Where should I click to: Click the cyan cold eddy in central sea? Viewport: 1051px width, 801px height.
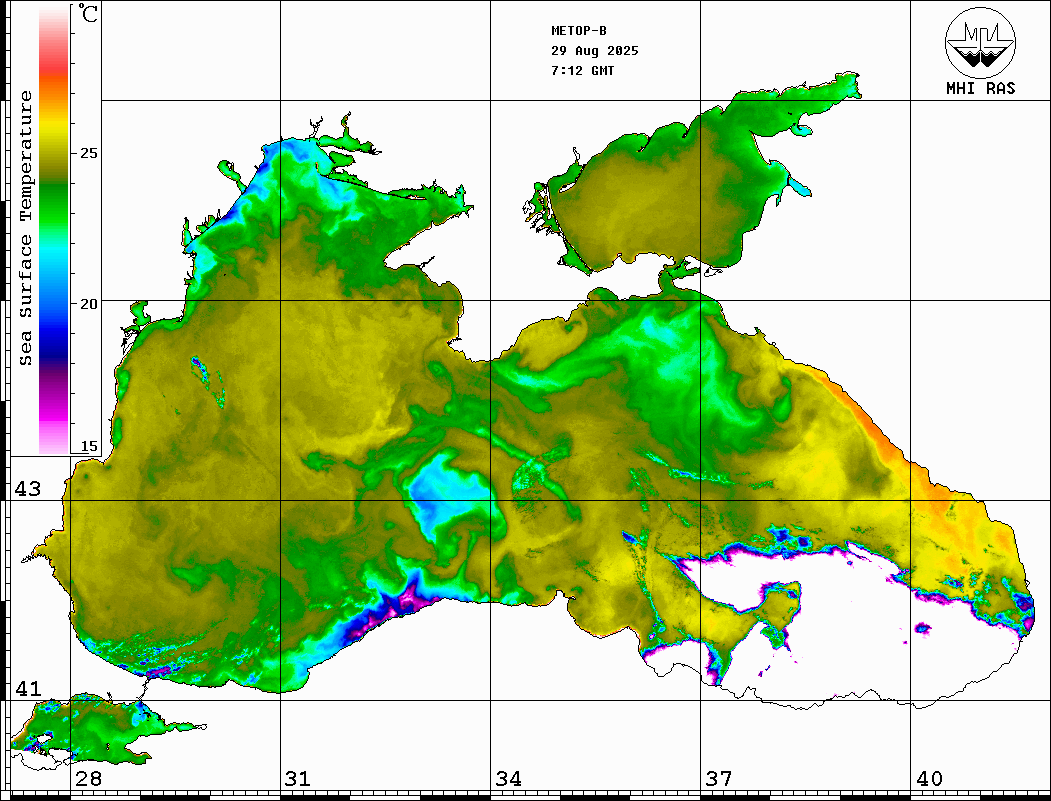coord(446,495)
